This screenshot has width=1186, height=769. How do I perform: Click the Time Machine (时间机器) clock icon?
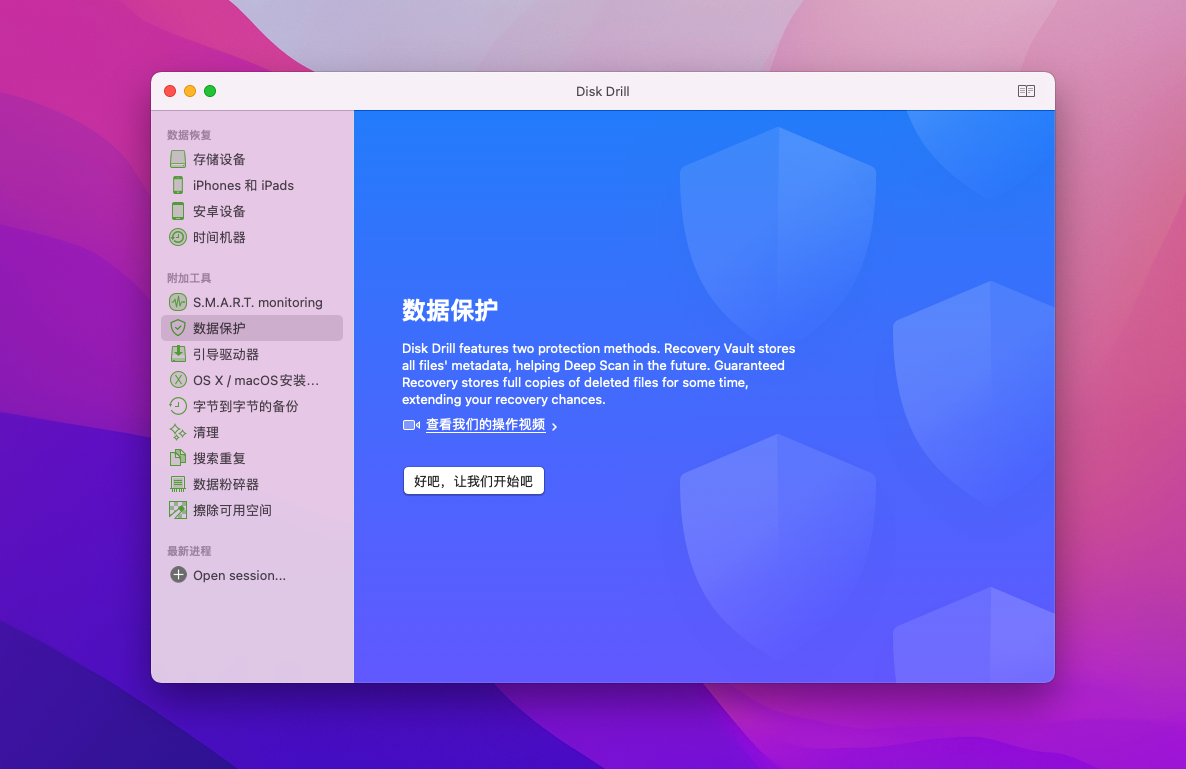coord(178,237)
